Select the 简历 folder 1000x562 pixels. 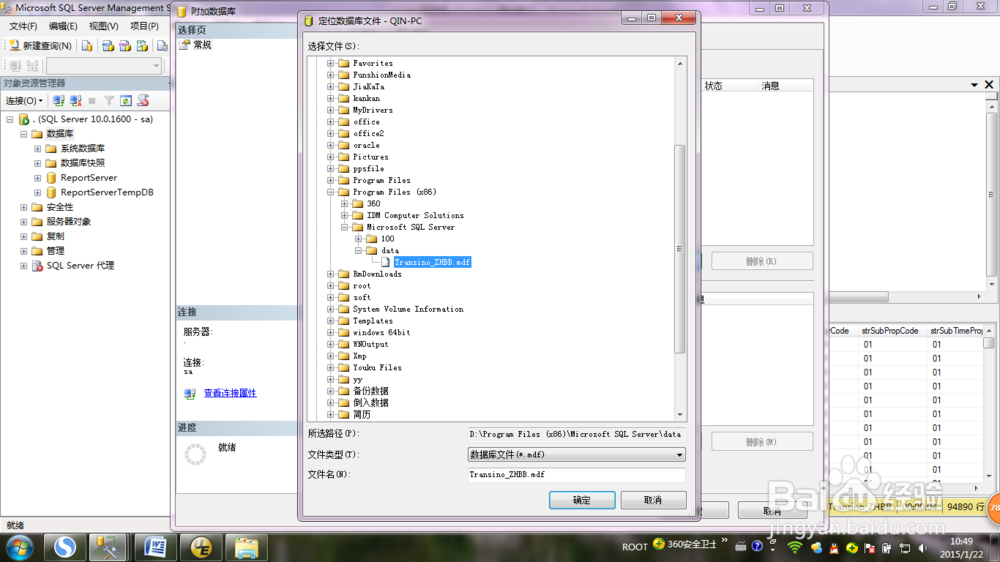pyautogui.click(x=362, y=415)
